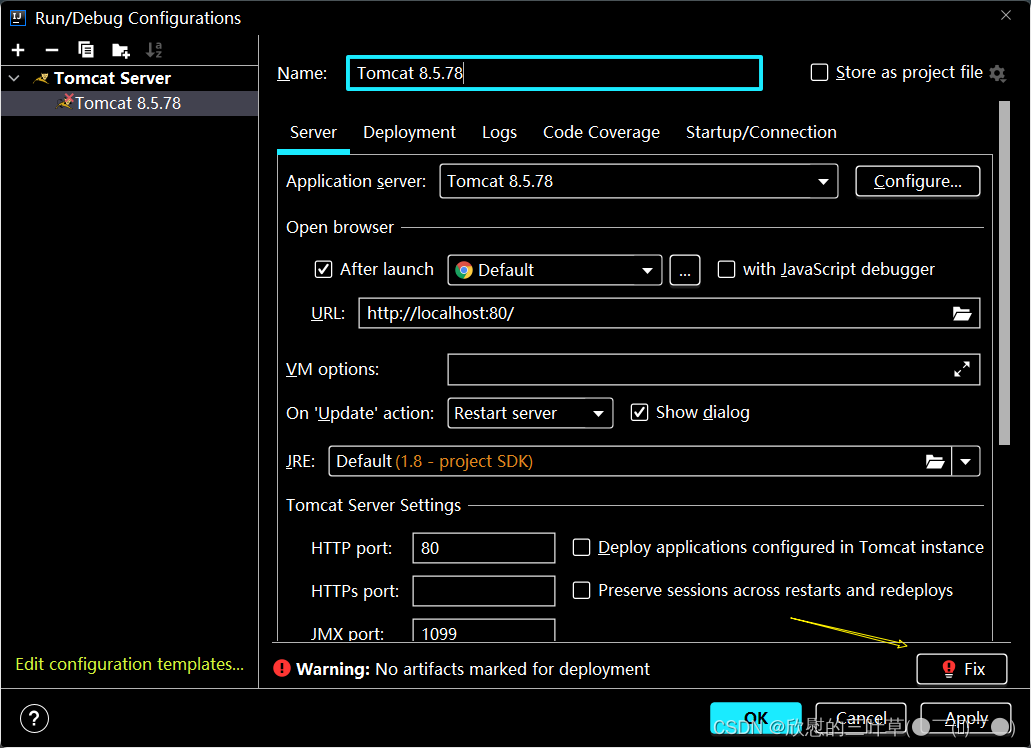This screenshot has height=748, width=1031.
Task: Collapse the Tomcat Server tree group
Action: click(x=14, y=78)
